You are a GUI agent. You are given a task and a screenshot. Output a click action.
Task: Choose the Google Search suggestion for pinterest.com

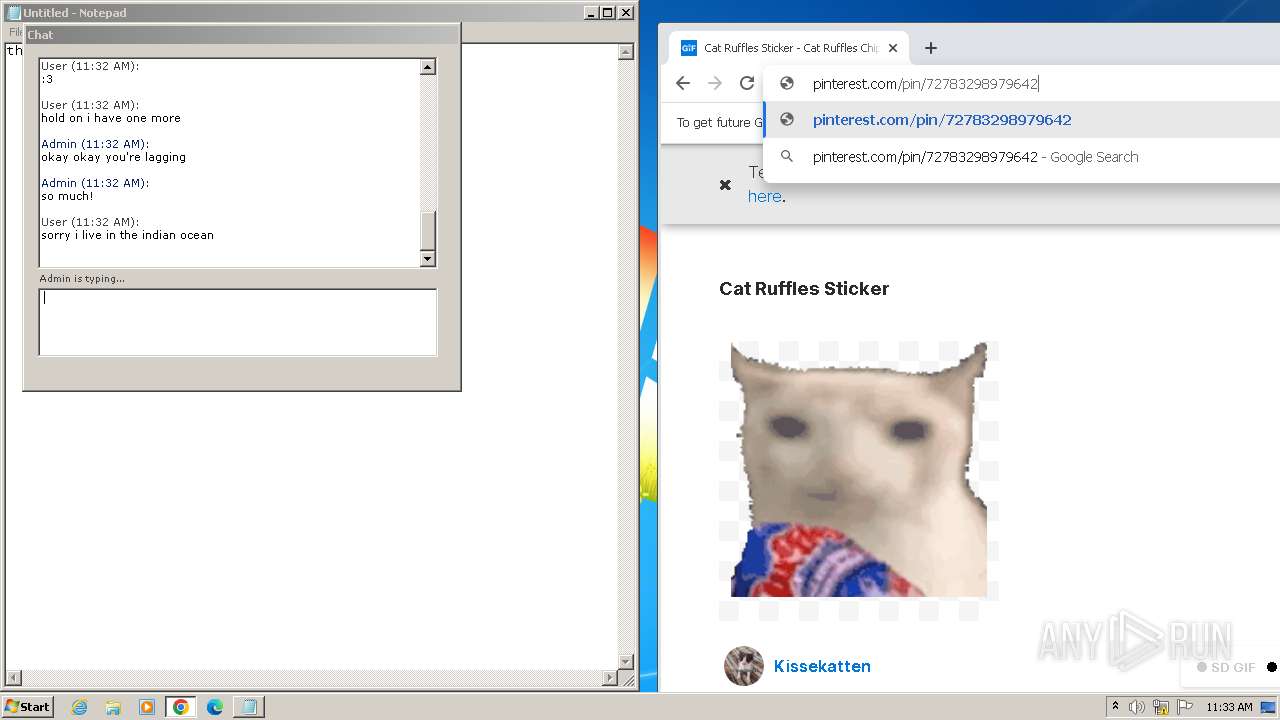[1022, 157]
